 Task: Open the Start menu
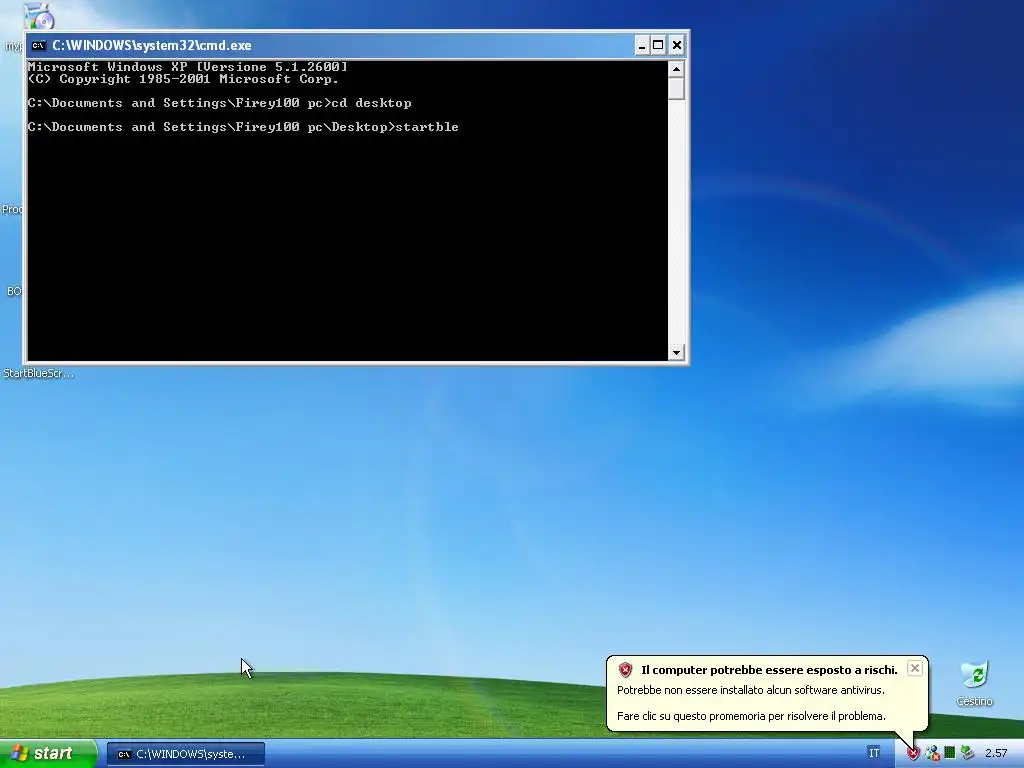click(48, 753)
